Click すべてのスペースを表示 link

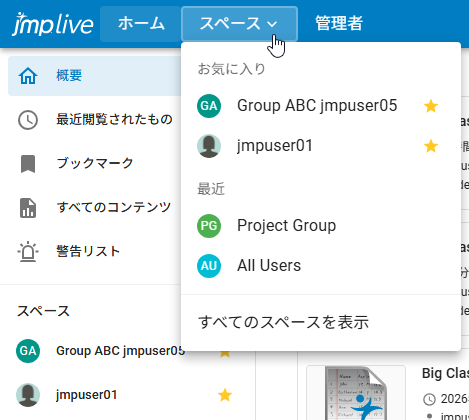pyautogui.click(x=283, y=322)
